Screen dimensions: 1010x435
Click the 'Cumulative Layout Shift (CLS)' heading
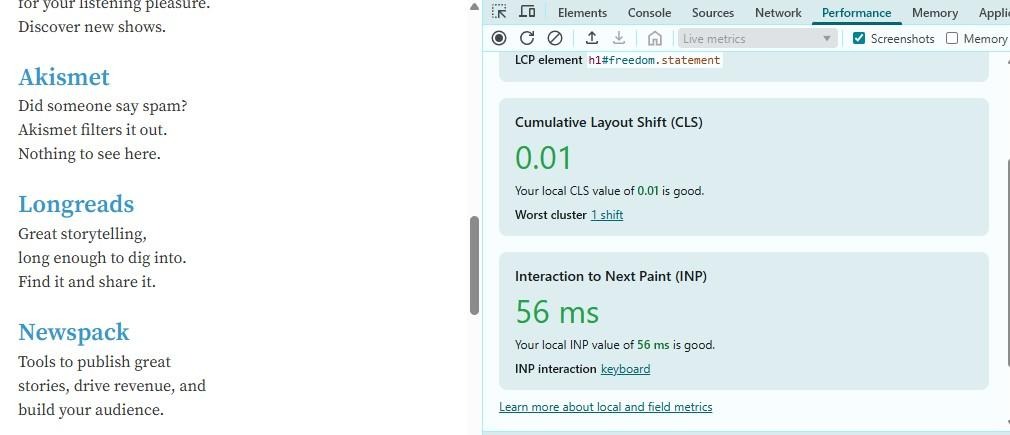click(x=609, y=122)
